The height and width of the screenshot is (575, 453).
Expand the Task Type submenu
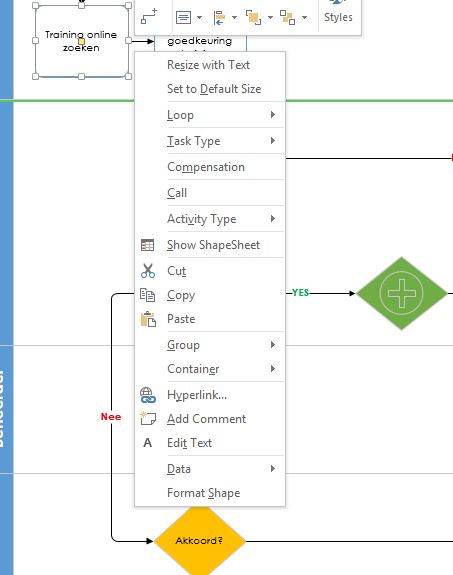pyautogui.click(x=210, y=141)
